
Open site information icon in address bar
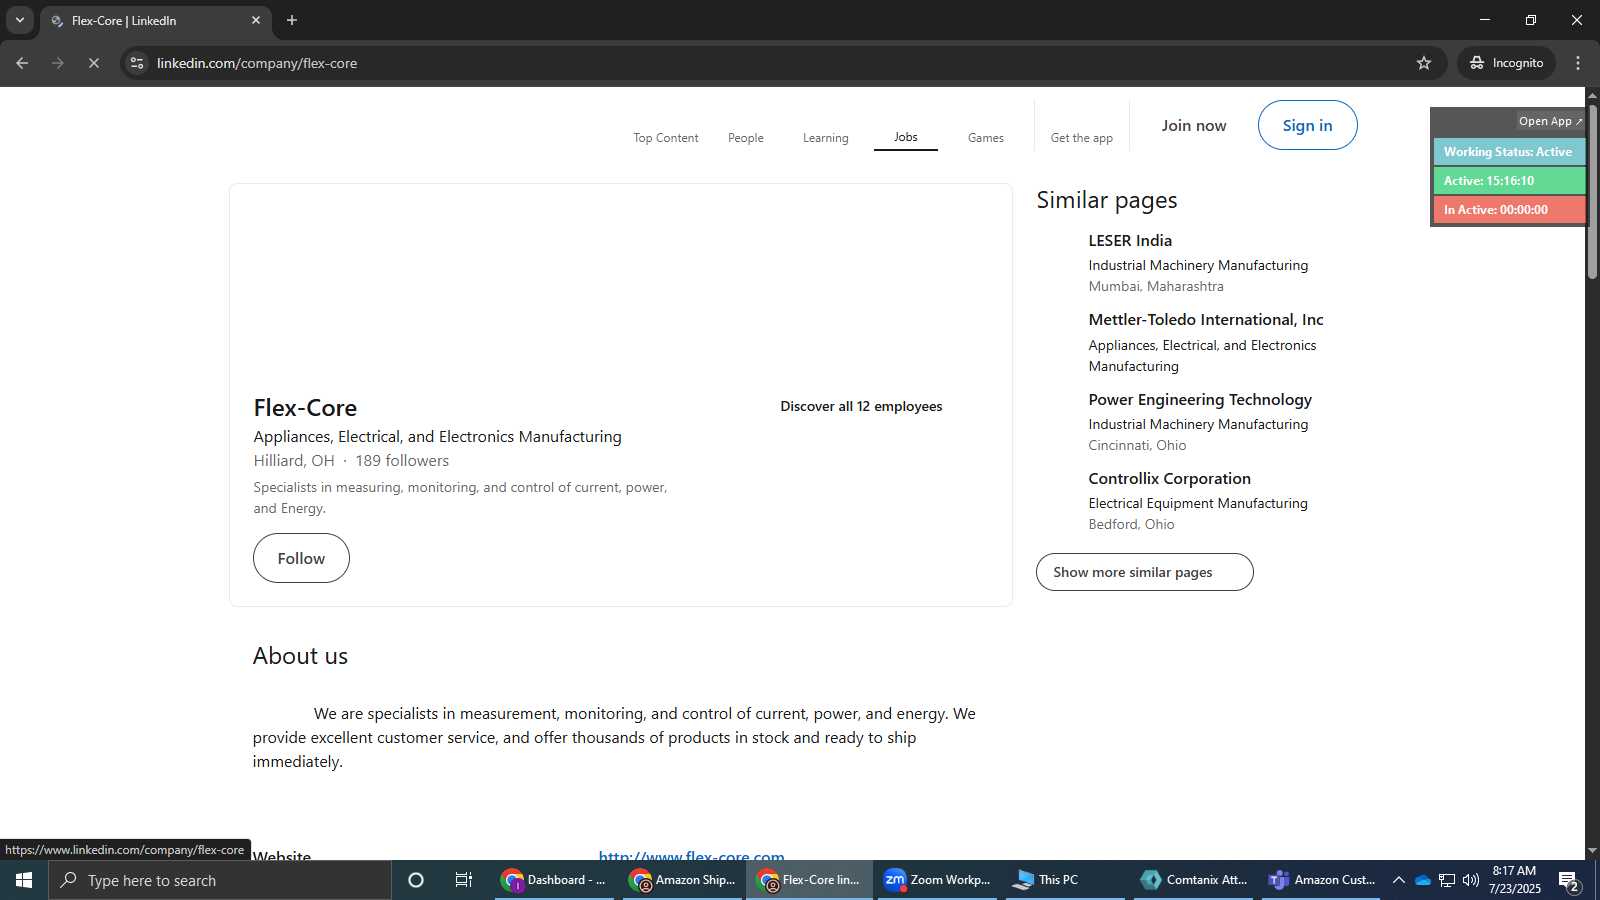137,63
